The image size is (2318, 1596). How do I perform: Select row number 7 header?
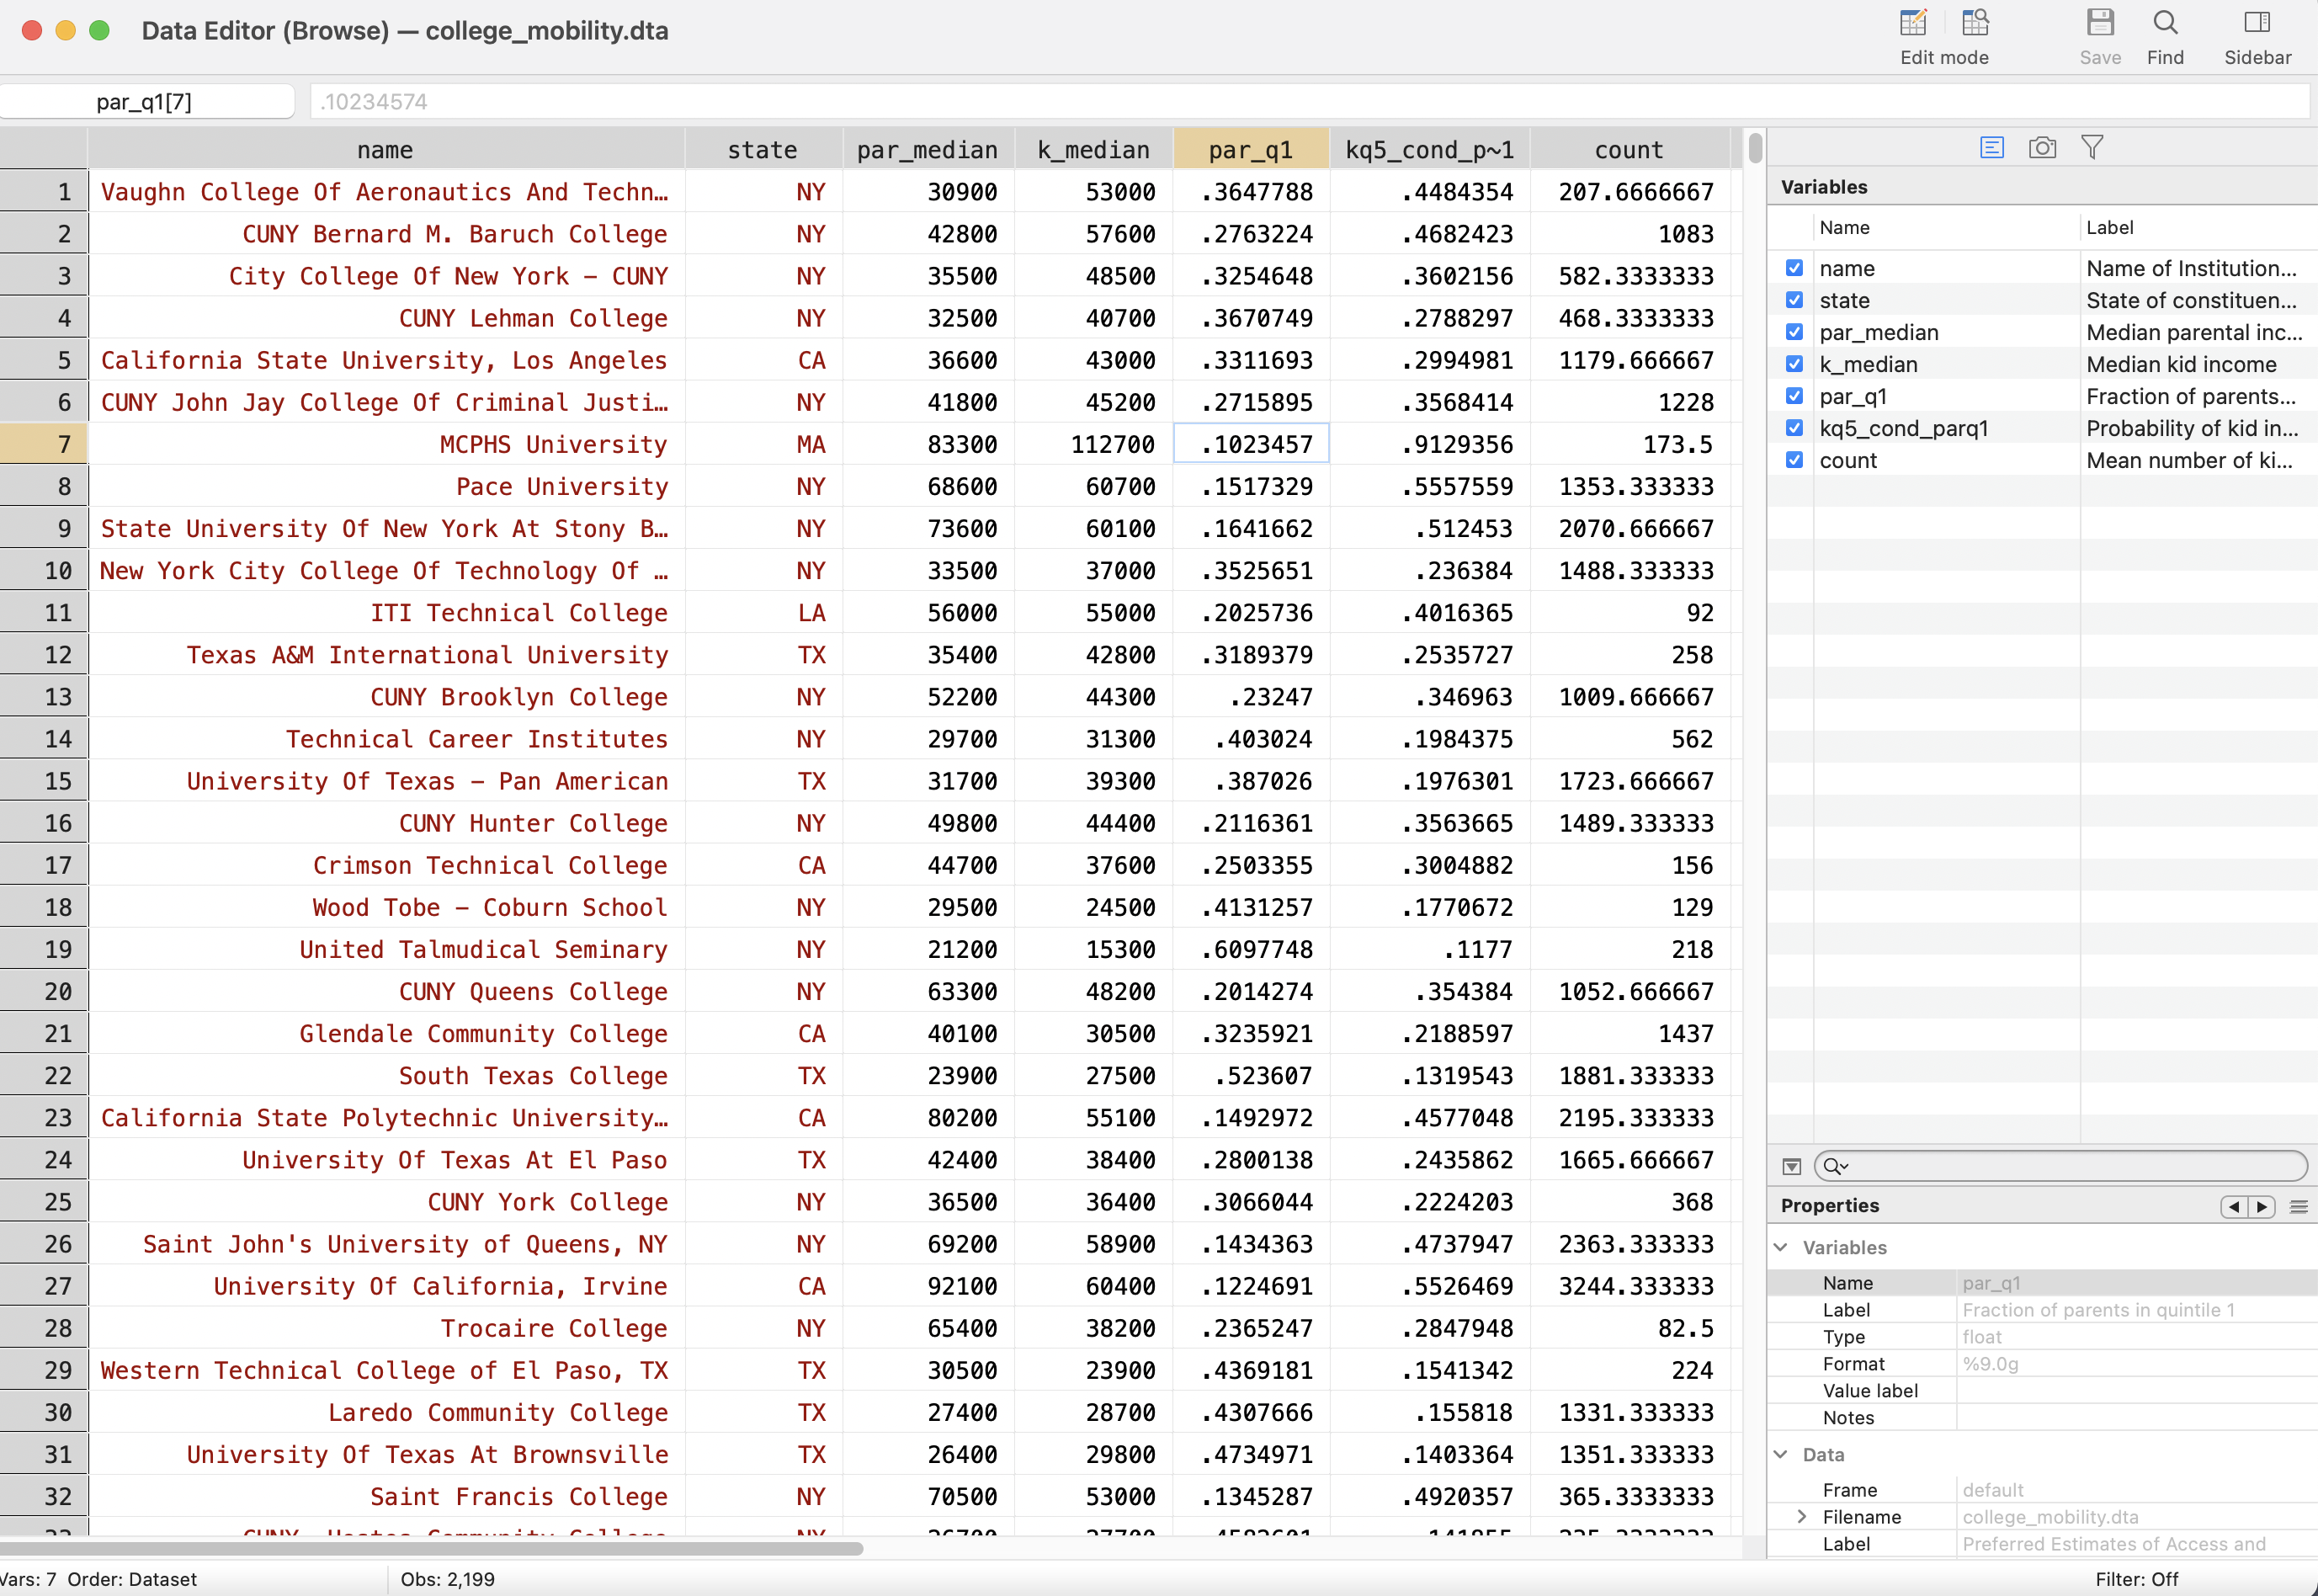(x=44, y=444)
